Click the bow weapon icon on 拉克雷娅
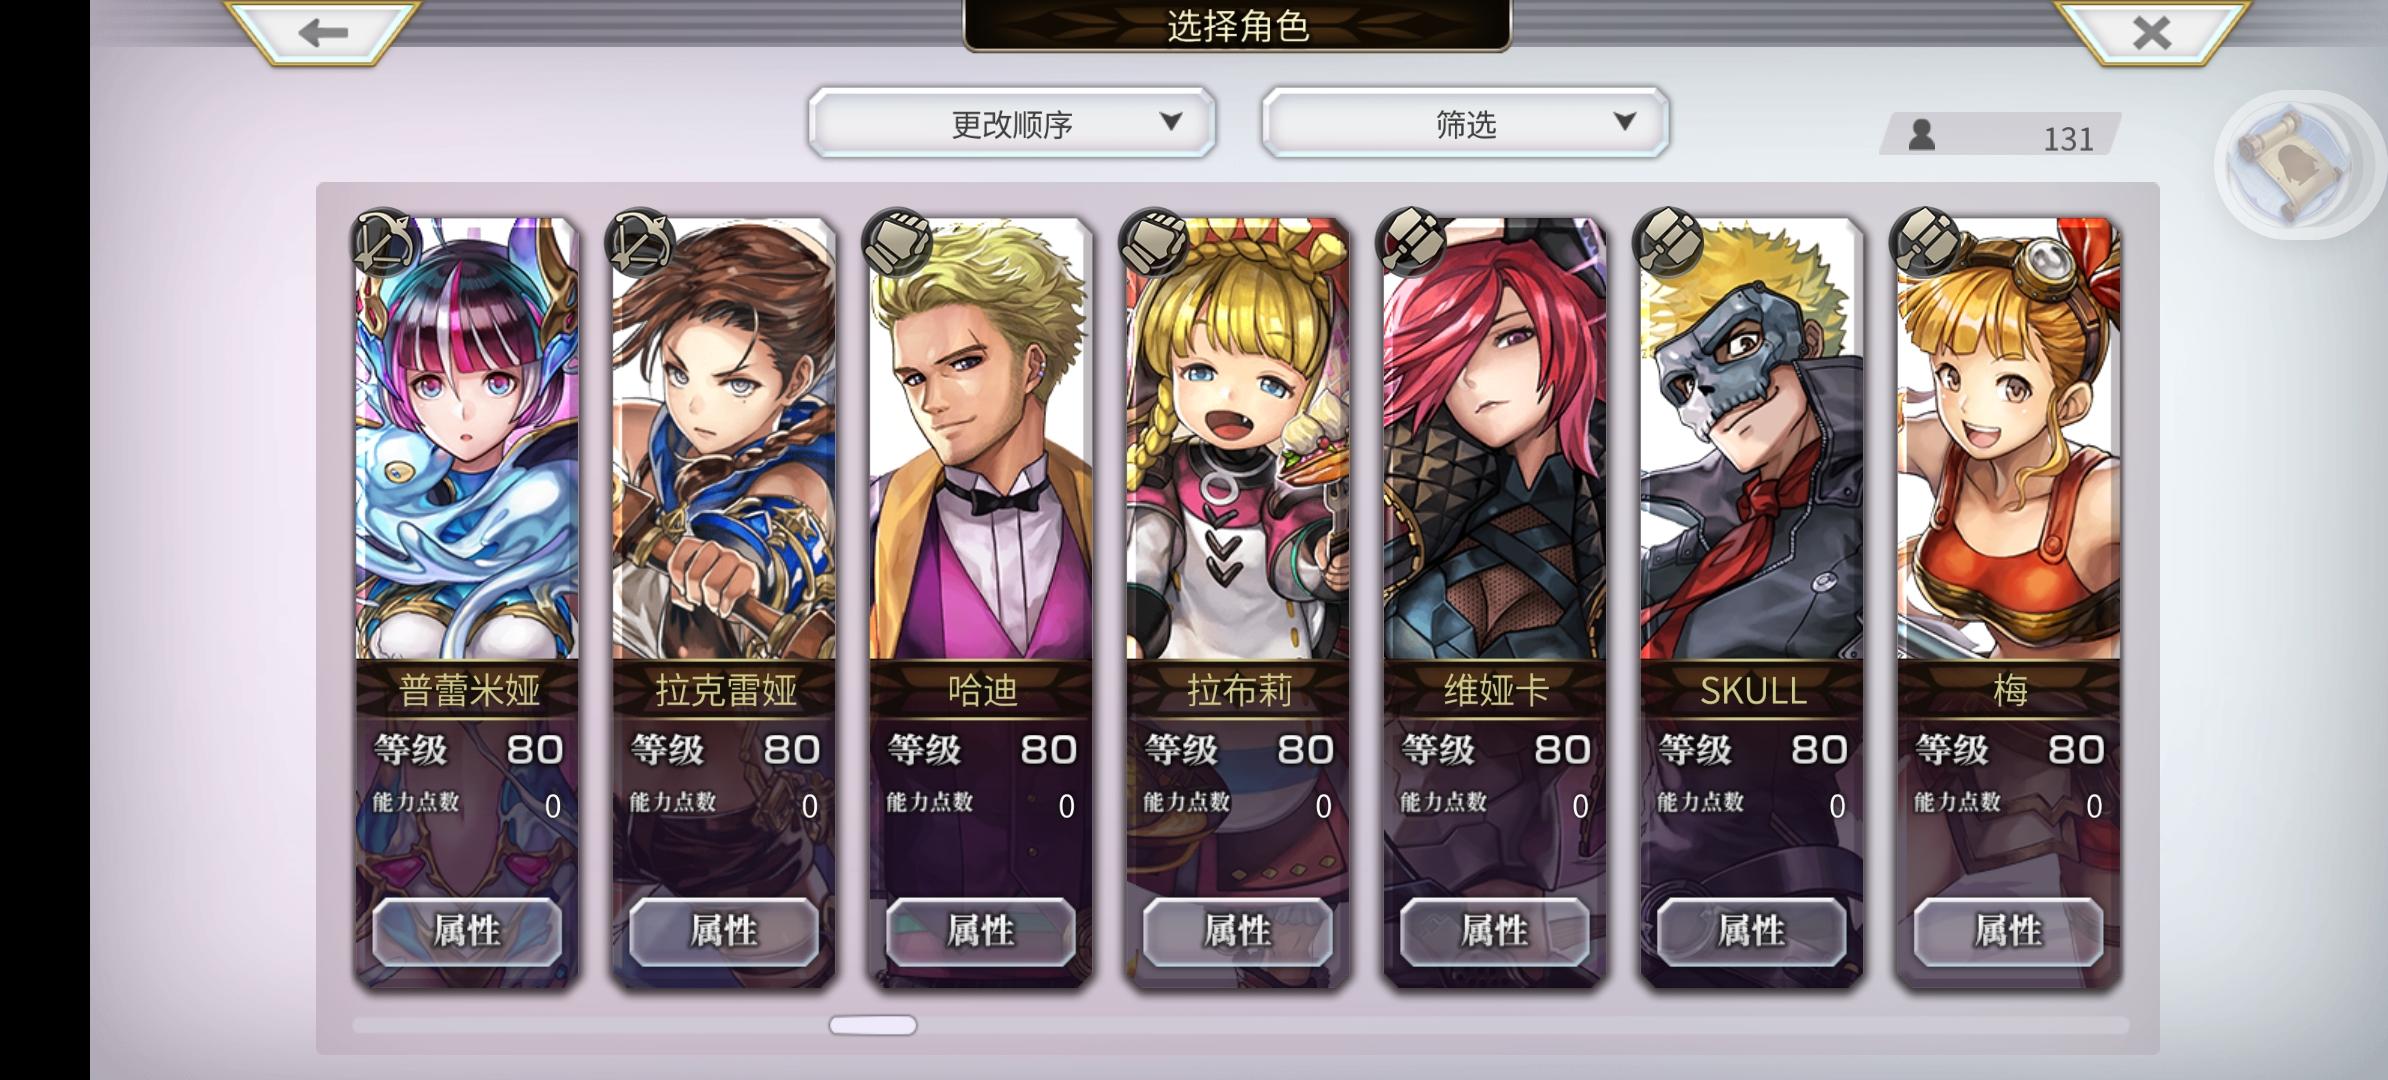This screenshot has height=1080, width=2388. pos(640,242)
